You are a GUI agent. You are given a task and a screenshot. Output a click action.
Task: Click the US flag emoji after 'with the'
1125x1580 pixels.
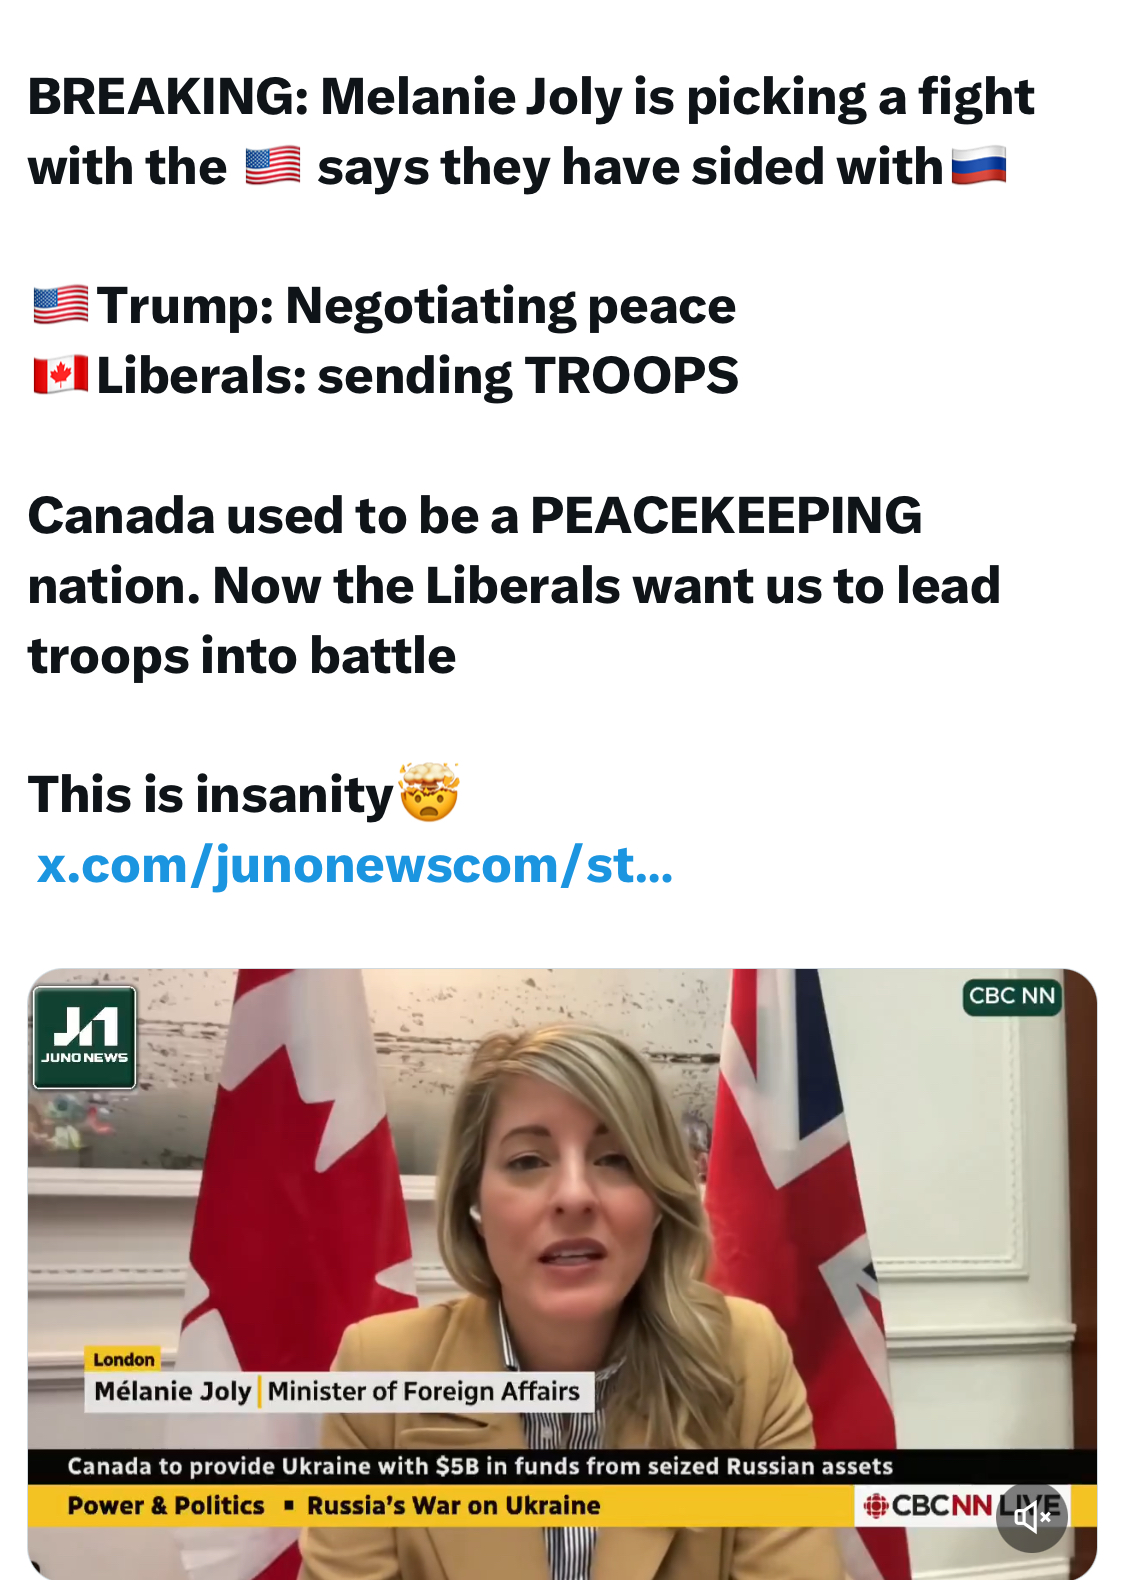point(273,166)
